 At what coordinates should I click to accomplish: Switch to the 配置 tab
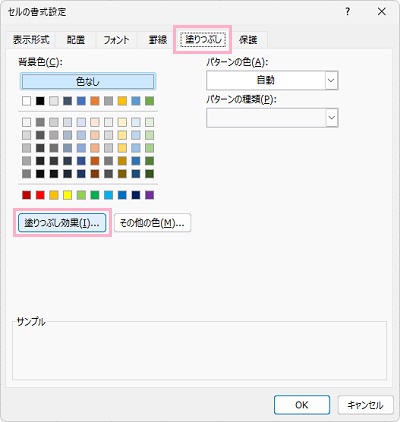76,40
